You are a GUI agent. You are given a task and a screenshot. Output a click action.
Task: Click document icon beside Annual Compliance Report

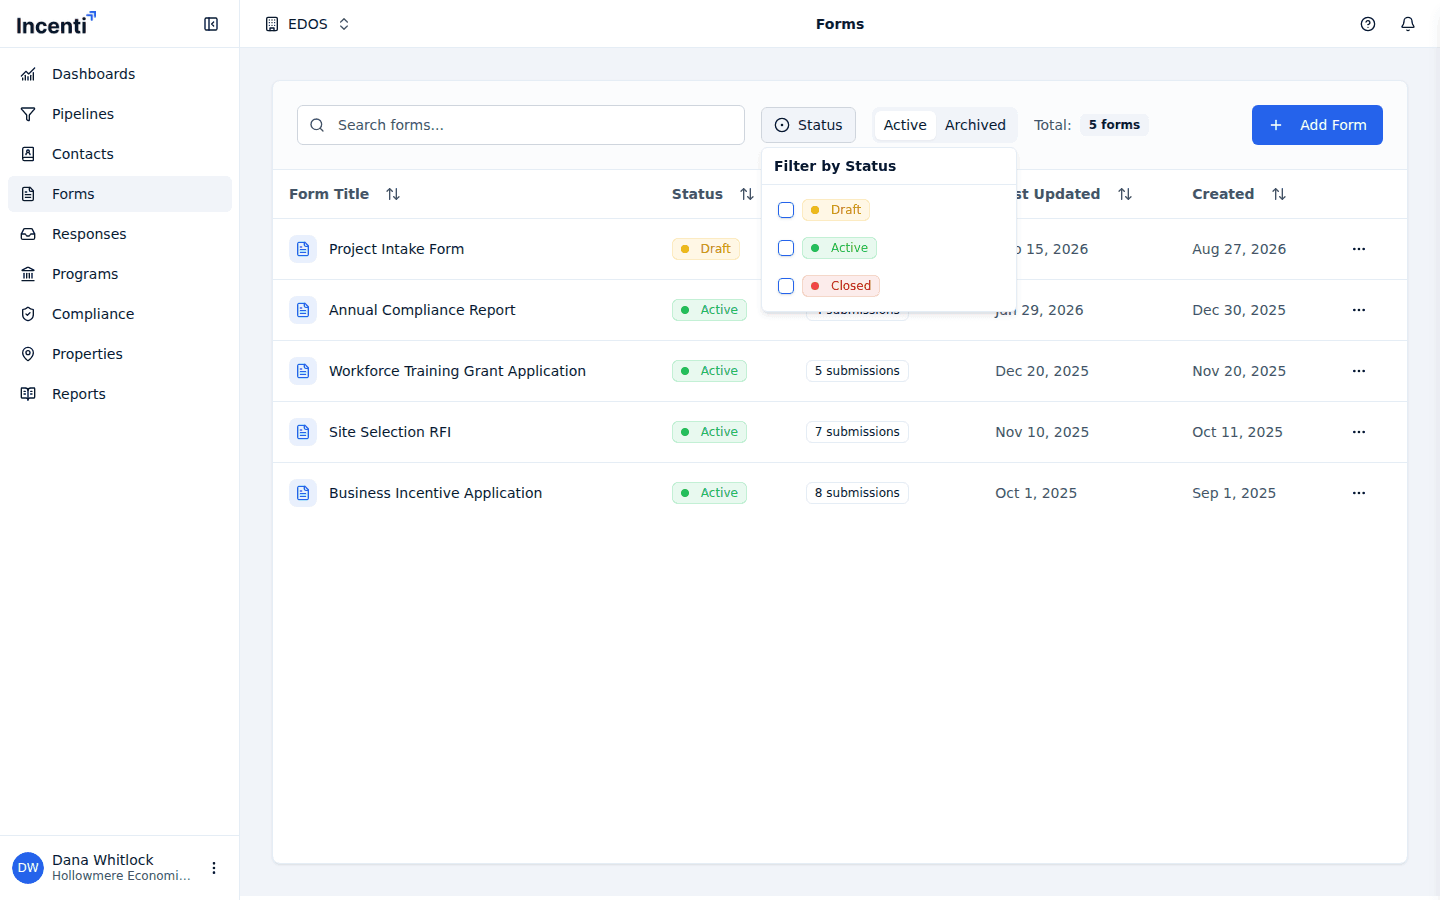pyautogui.click(x=303, y=310)
